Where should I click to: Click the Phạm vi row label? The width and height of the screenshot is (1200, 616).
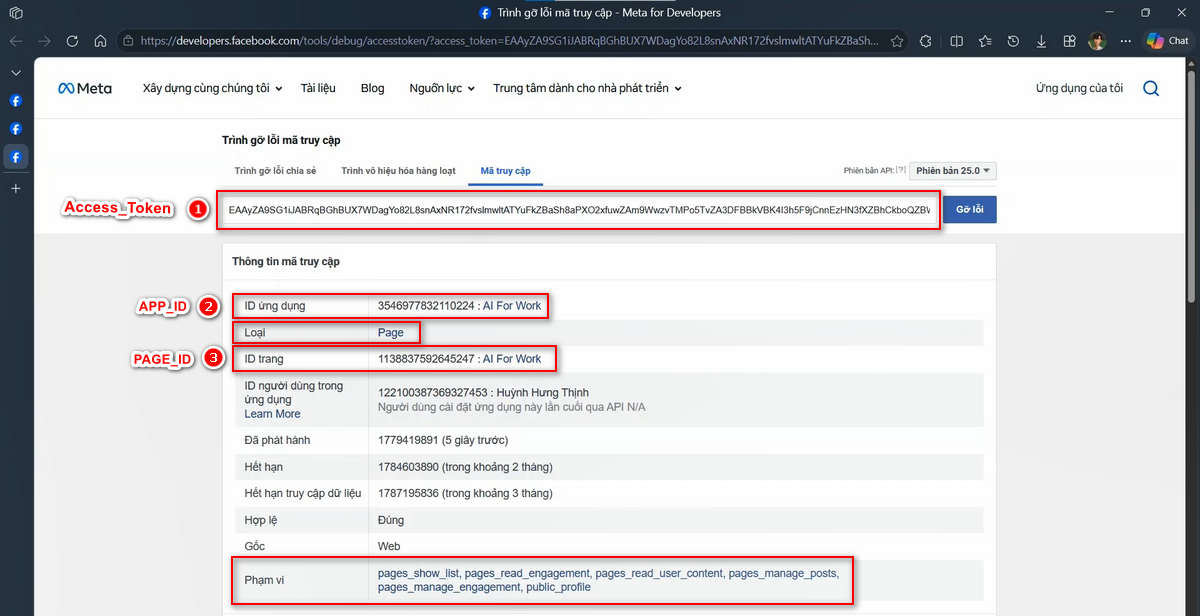pos(263,580)
